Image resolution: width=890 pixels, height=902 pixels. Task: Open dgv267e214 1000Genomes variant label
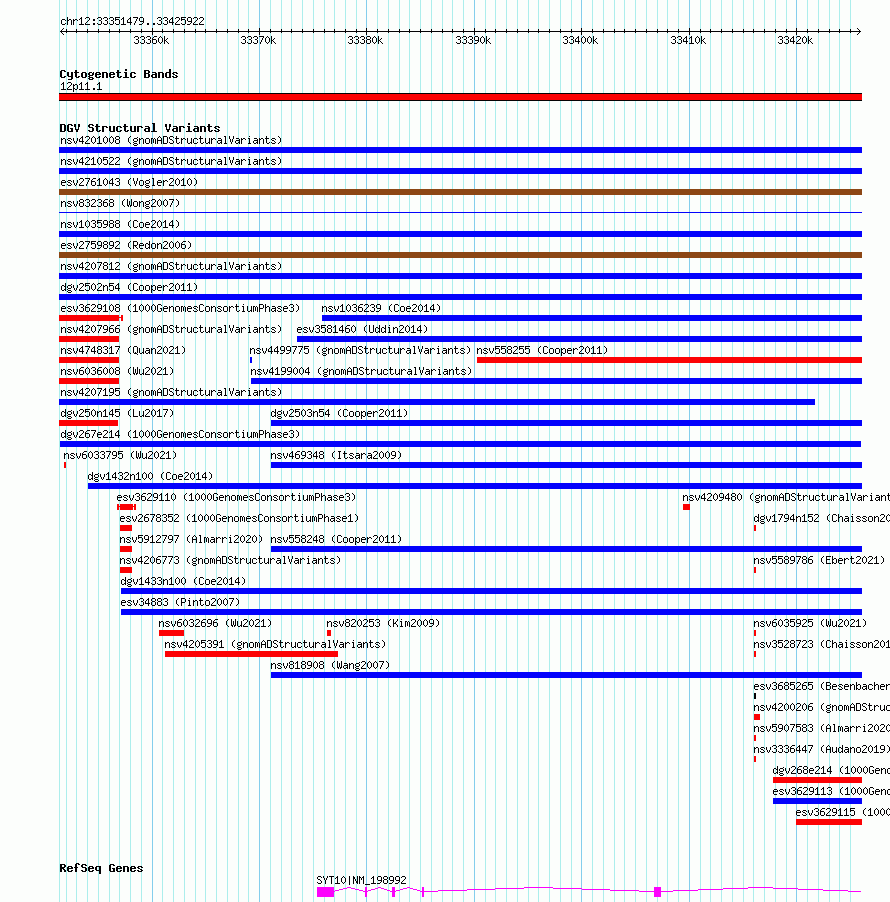click(x=180, y=434)
